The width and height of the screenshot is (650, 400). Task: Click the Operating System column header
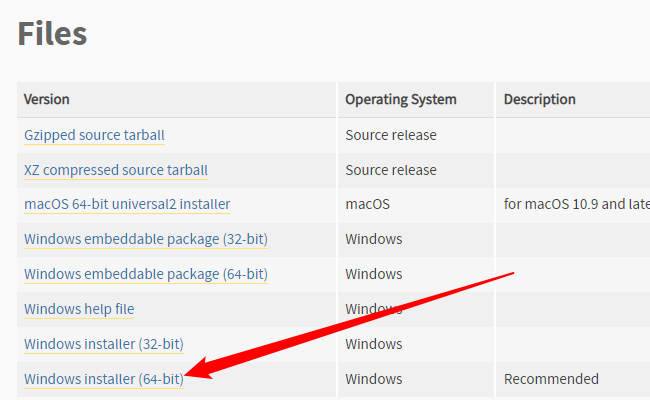click(x=400, y=100)
